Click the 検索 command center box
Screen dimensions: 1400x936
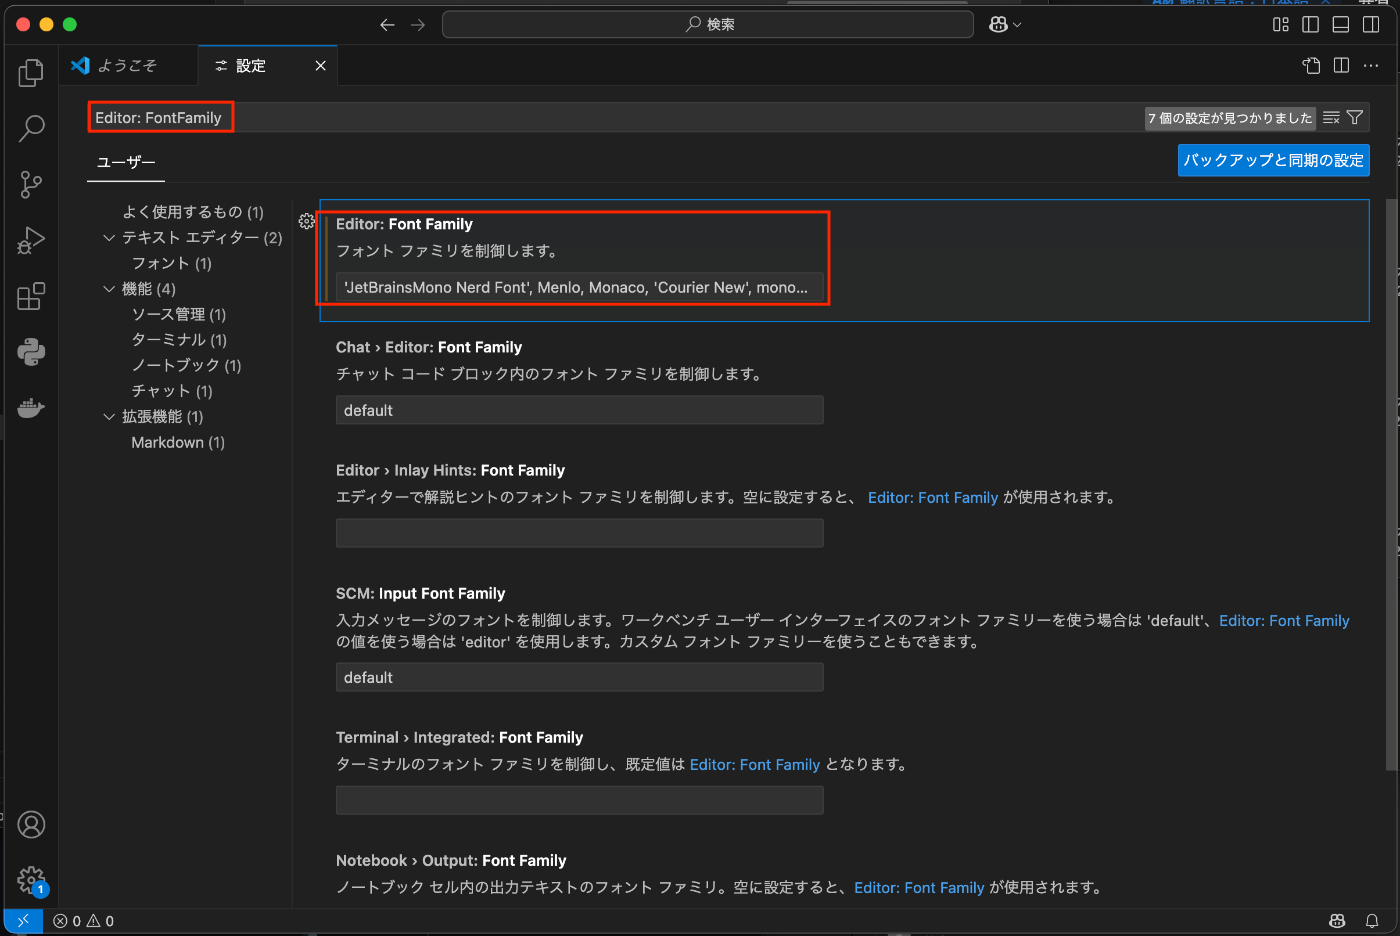pyautogui.click(x=708, y=24)
